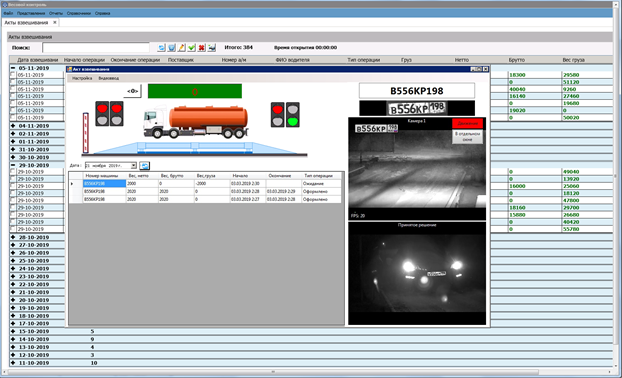
Task: Click the red-white barrier icon
Action: [85, 133]
